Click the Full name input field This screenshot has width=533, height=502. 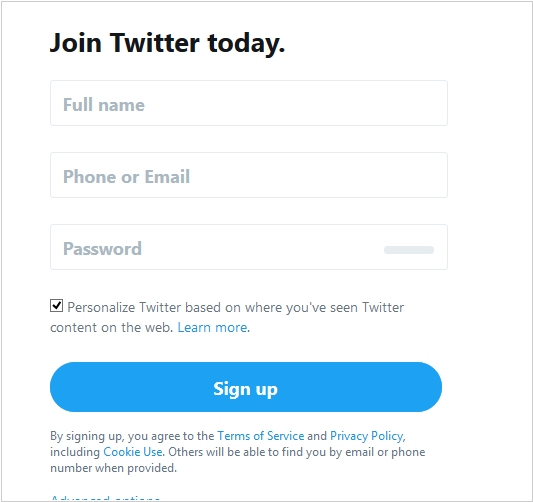[249, 103]
